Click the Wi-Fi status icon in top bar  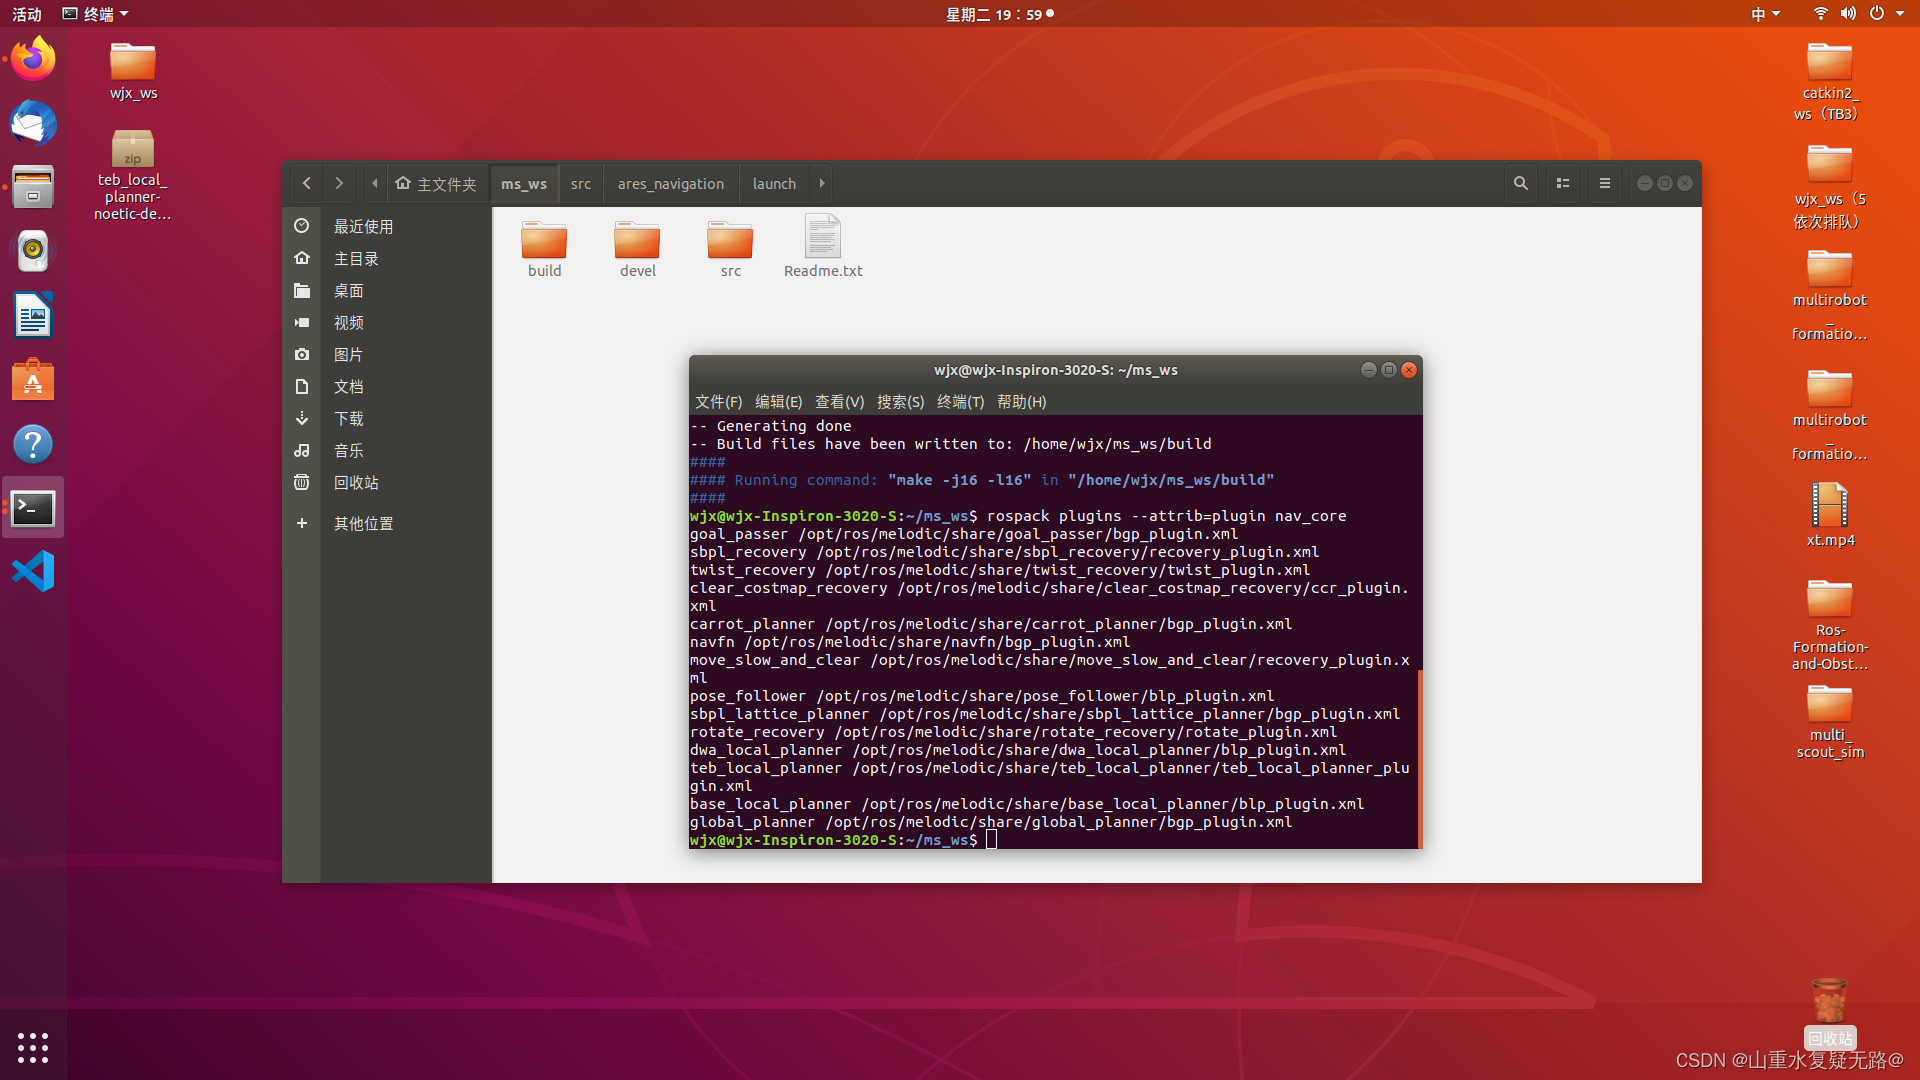1820,14
